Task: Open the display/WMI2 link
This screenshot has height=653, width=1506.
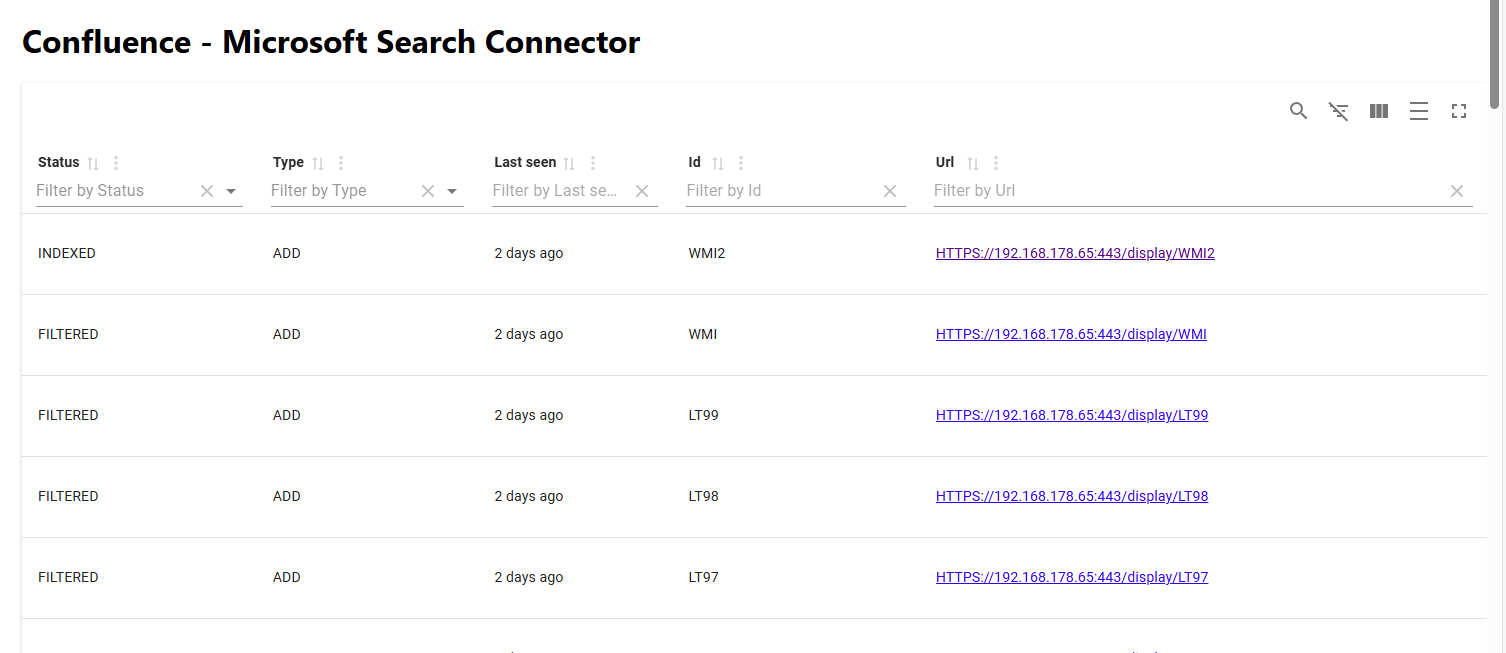Action: tap(1075, 254)
